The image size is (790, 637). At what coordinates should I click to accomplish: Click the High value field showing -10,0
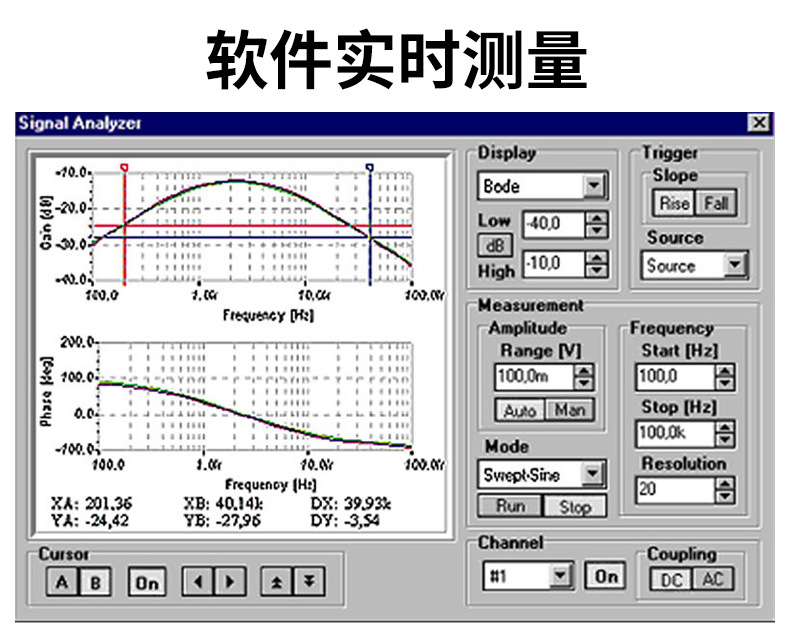point(554,264)
